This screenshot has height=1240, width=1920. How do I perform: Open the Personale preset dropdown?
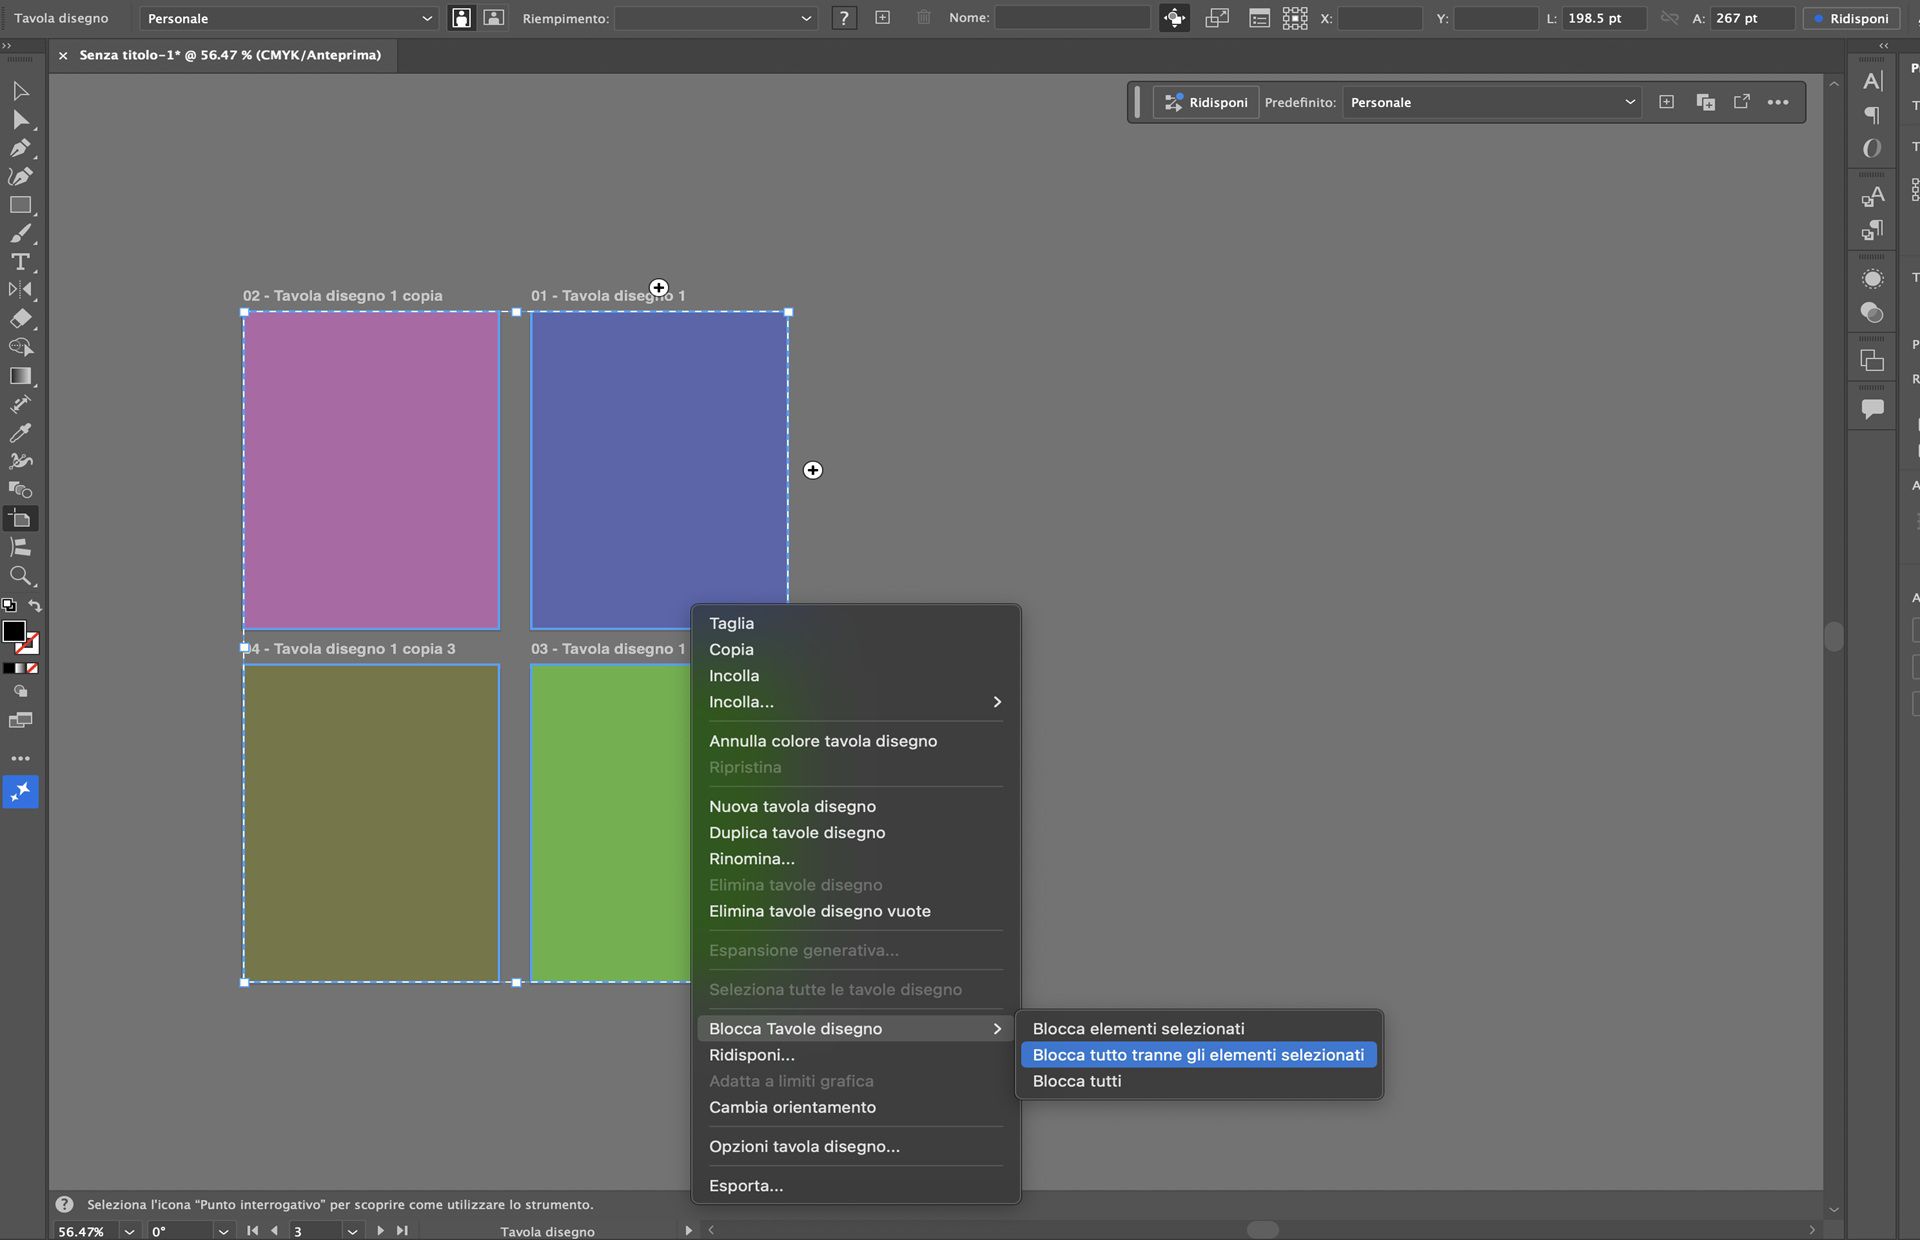[x=288, y=17]
